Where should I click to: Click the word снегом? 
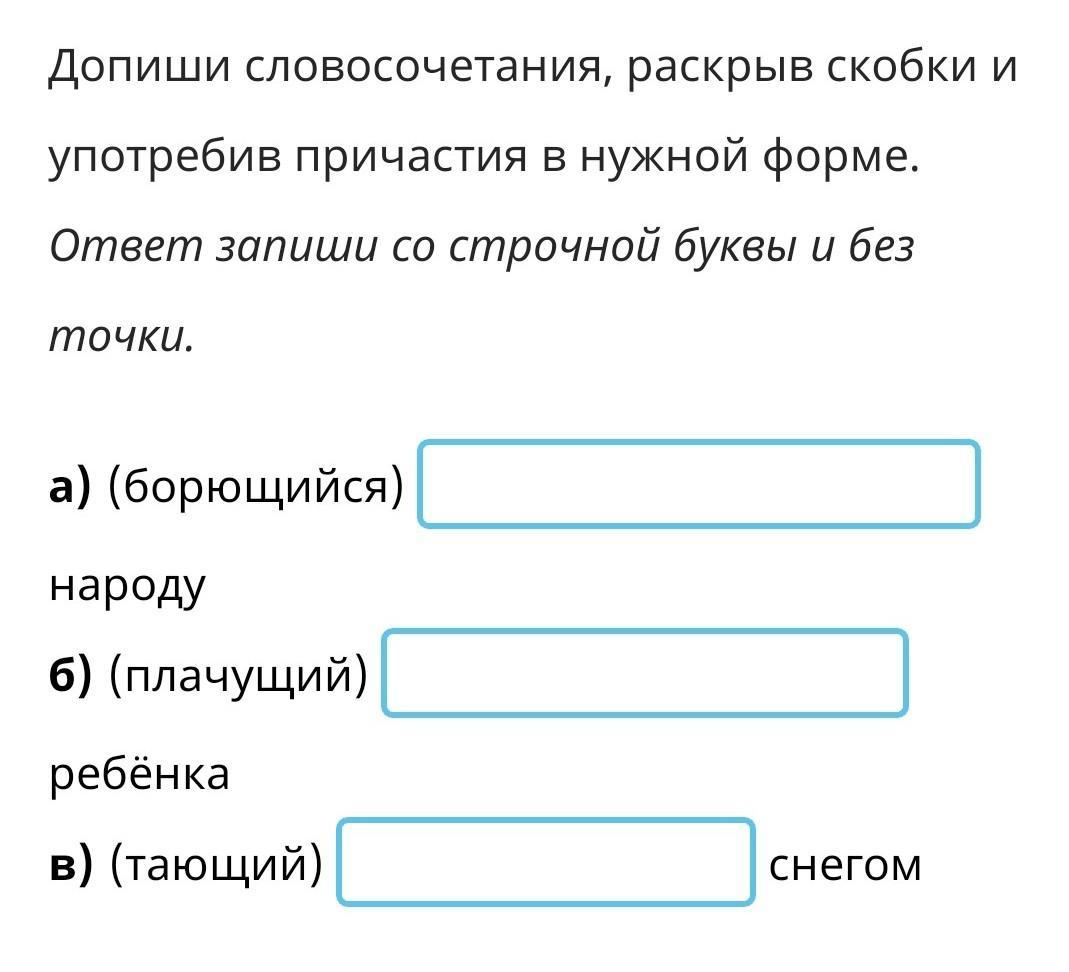[845, 865]
